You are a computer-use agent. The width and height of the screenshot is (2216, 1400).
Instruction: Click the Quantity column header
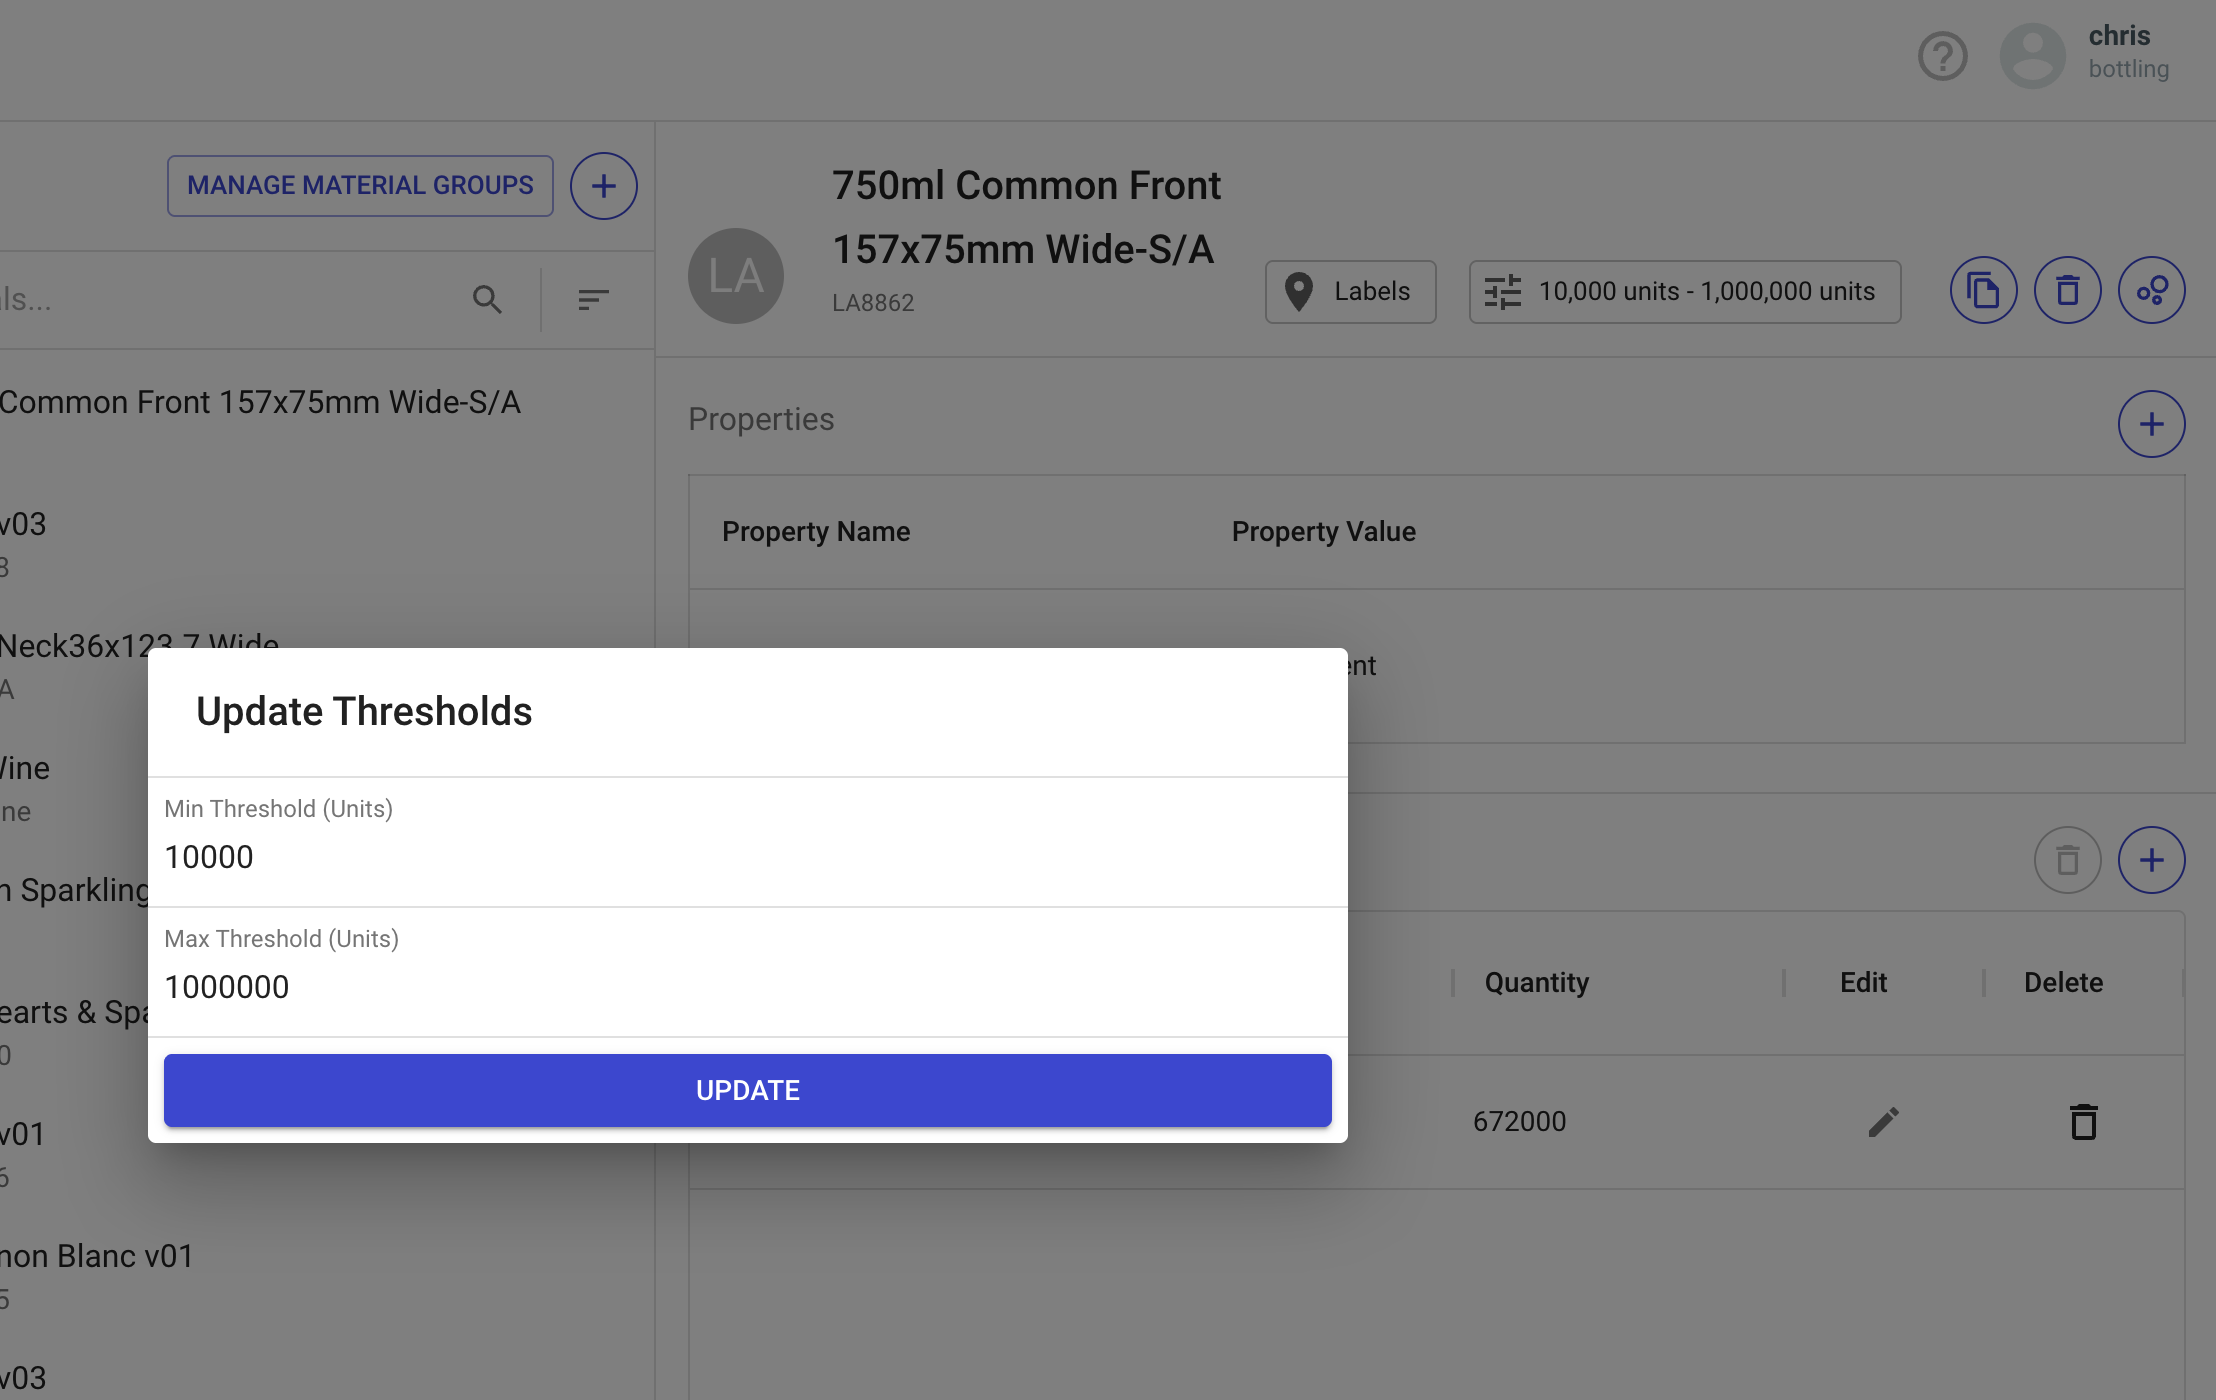tap(1536, 983)
